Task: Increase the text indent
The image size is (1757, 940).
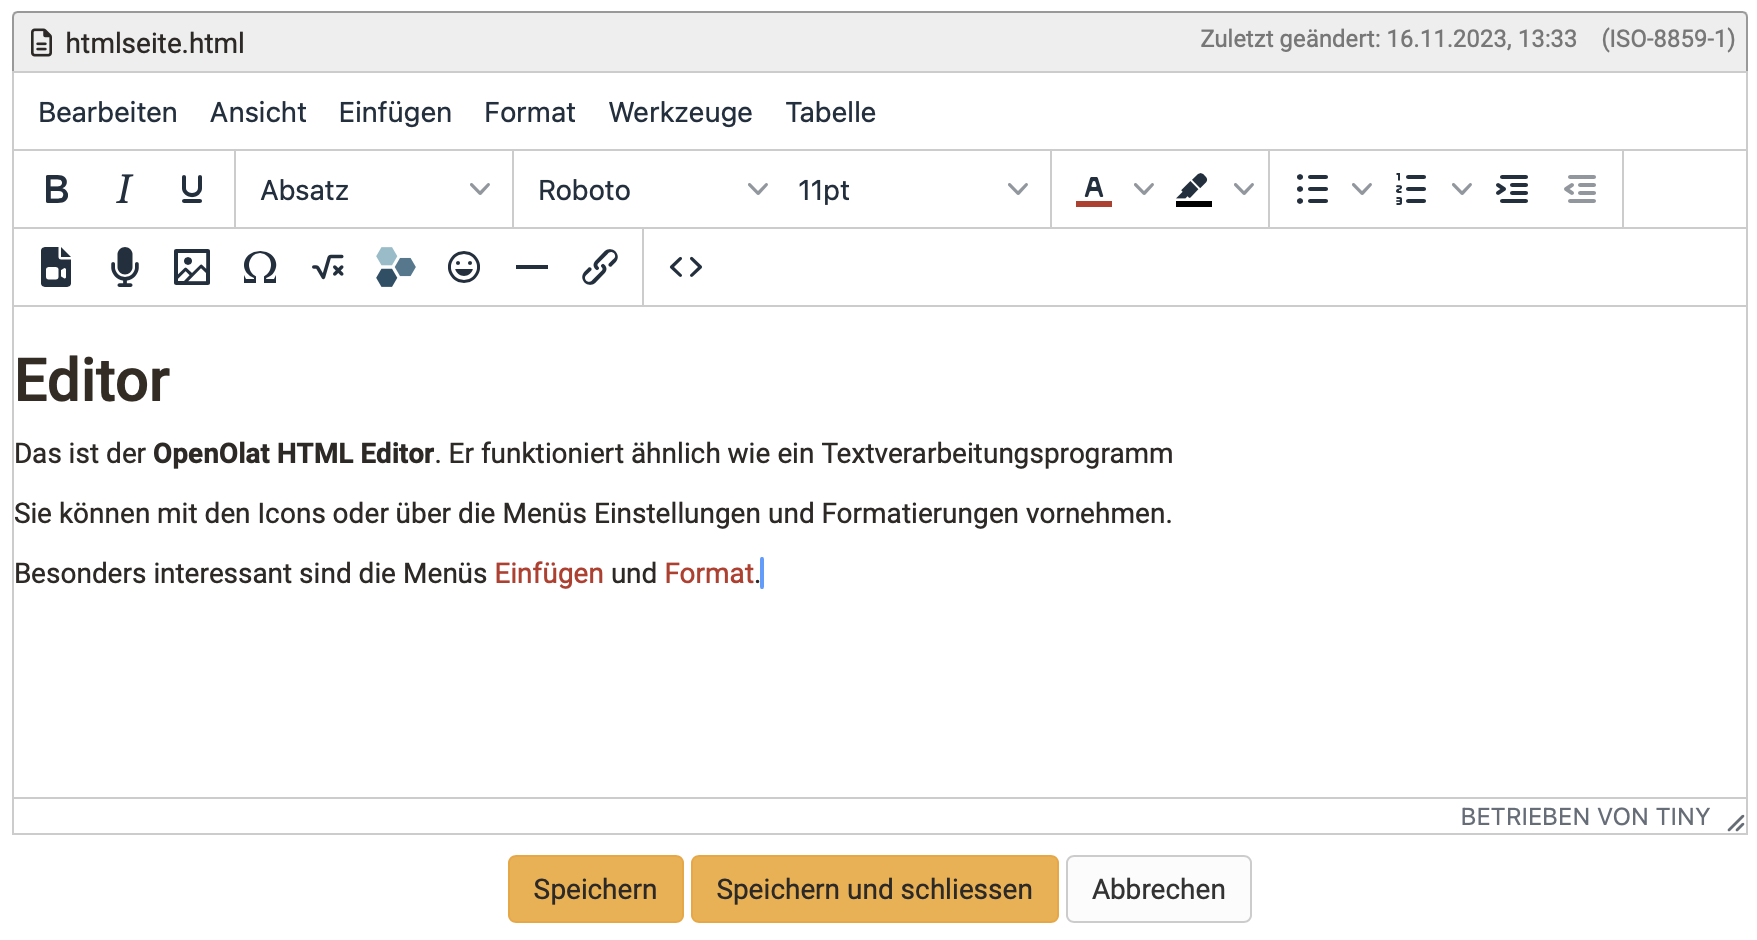Action: coord(1512,189)
